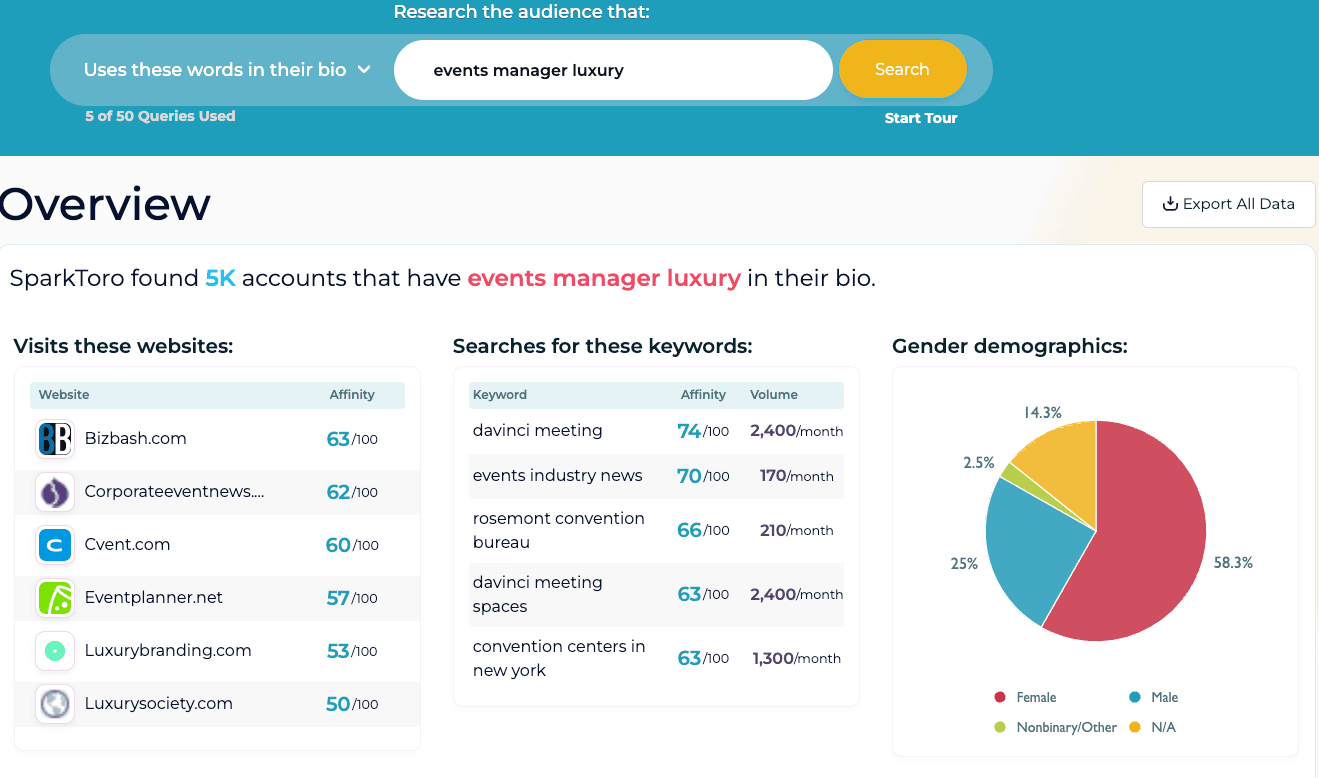Click the '5 of 50 Queries Used' text
Image resolution: width=1319 pixels, height=778 pixels.
click(160, 116)
